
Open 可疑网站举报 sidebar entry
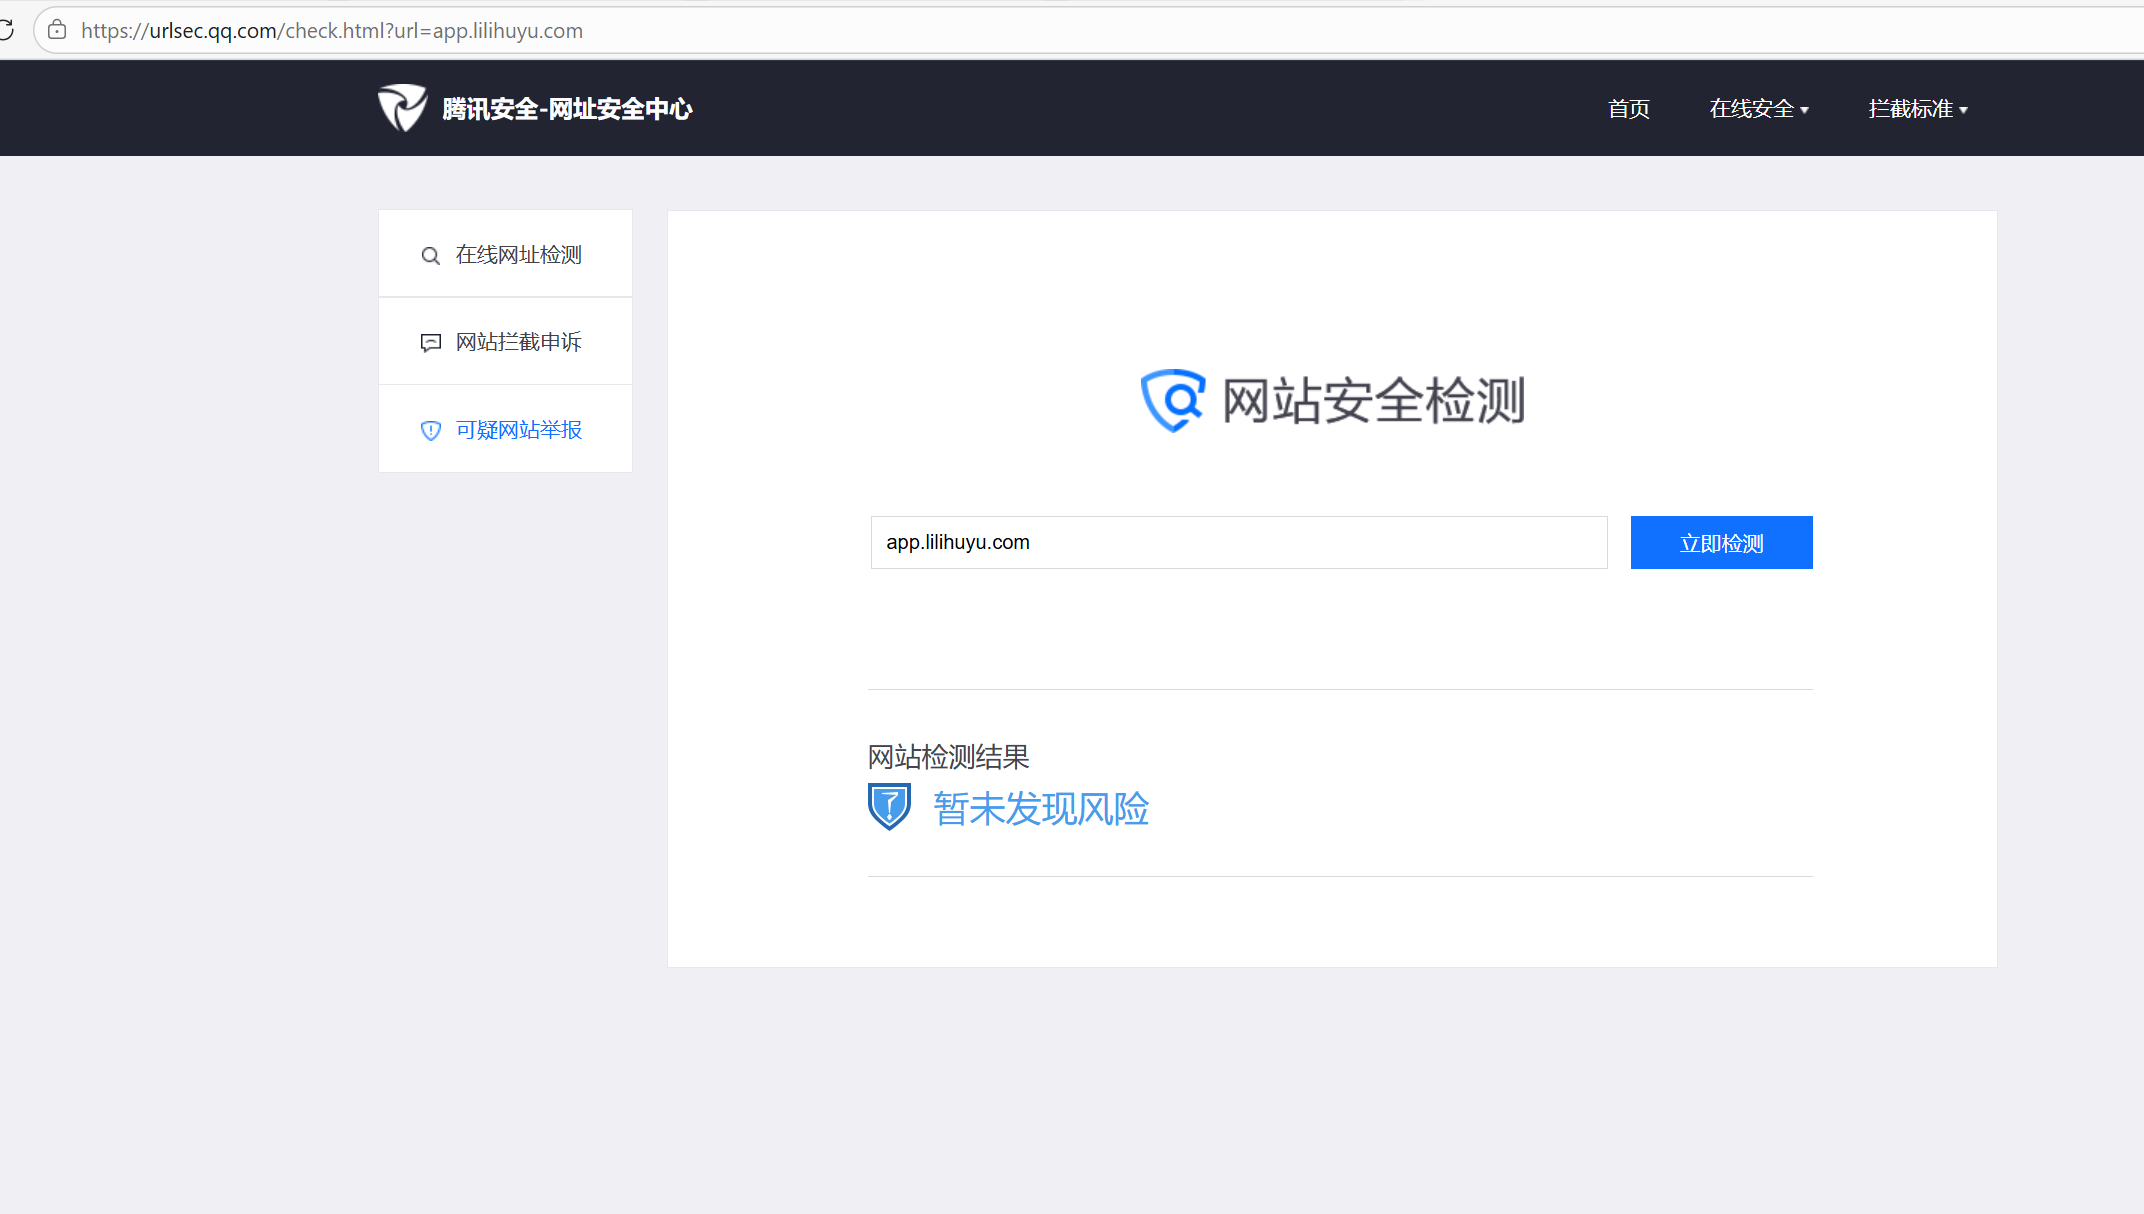pyautogui.click(x=518, y=430)
